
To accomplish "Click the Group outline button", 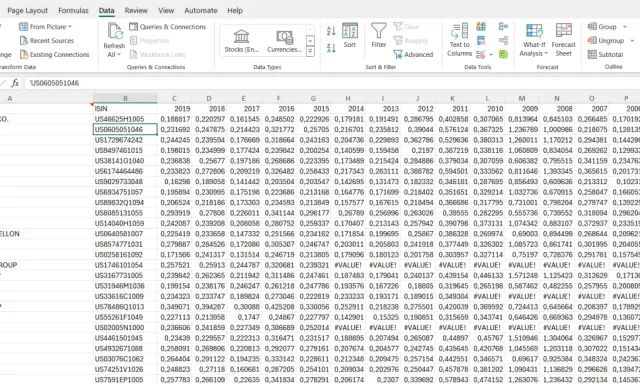I will click(602, 27).
